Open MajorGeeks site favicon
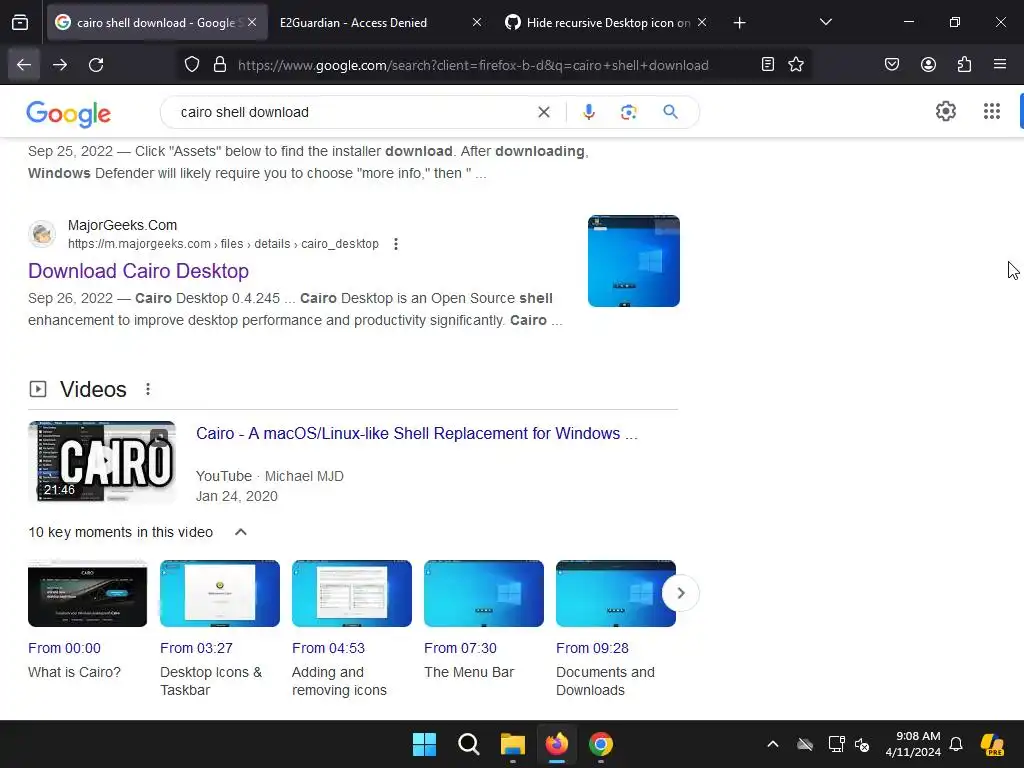Viewport: 1024px width, 768px height. click(42, 234)
